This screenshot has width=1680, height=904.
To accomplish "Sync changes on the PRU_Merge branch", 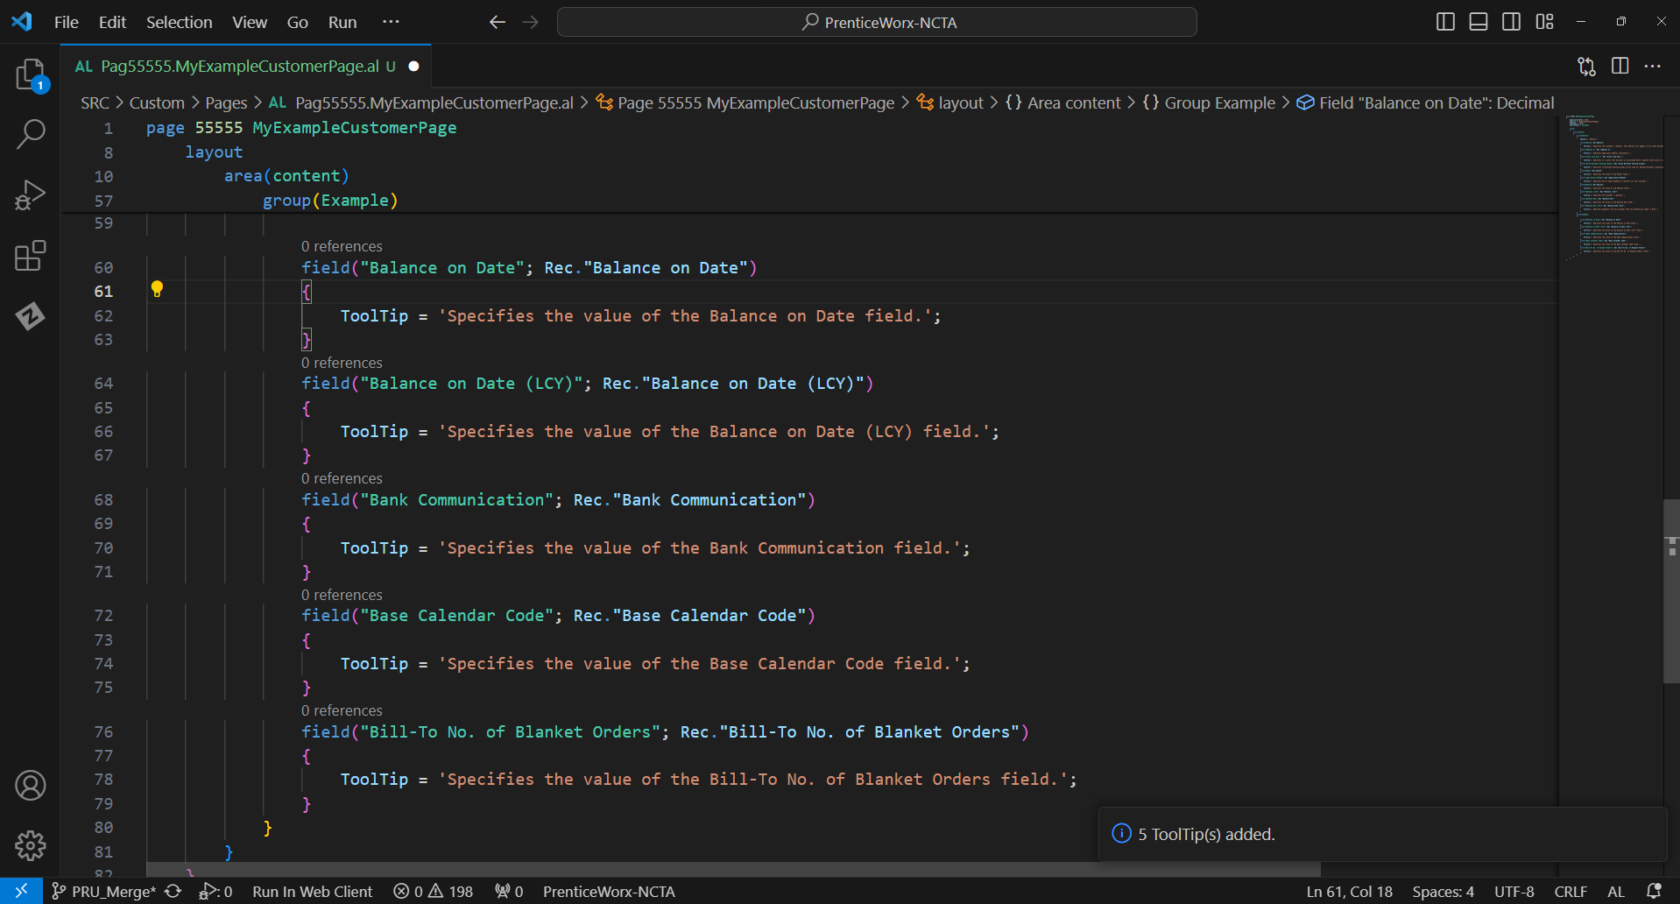I will [172, 891].
